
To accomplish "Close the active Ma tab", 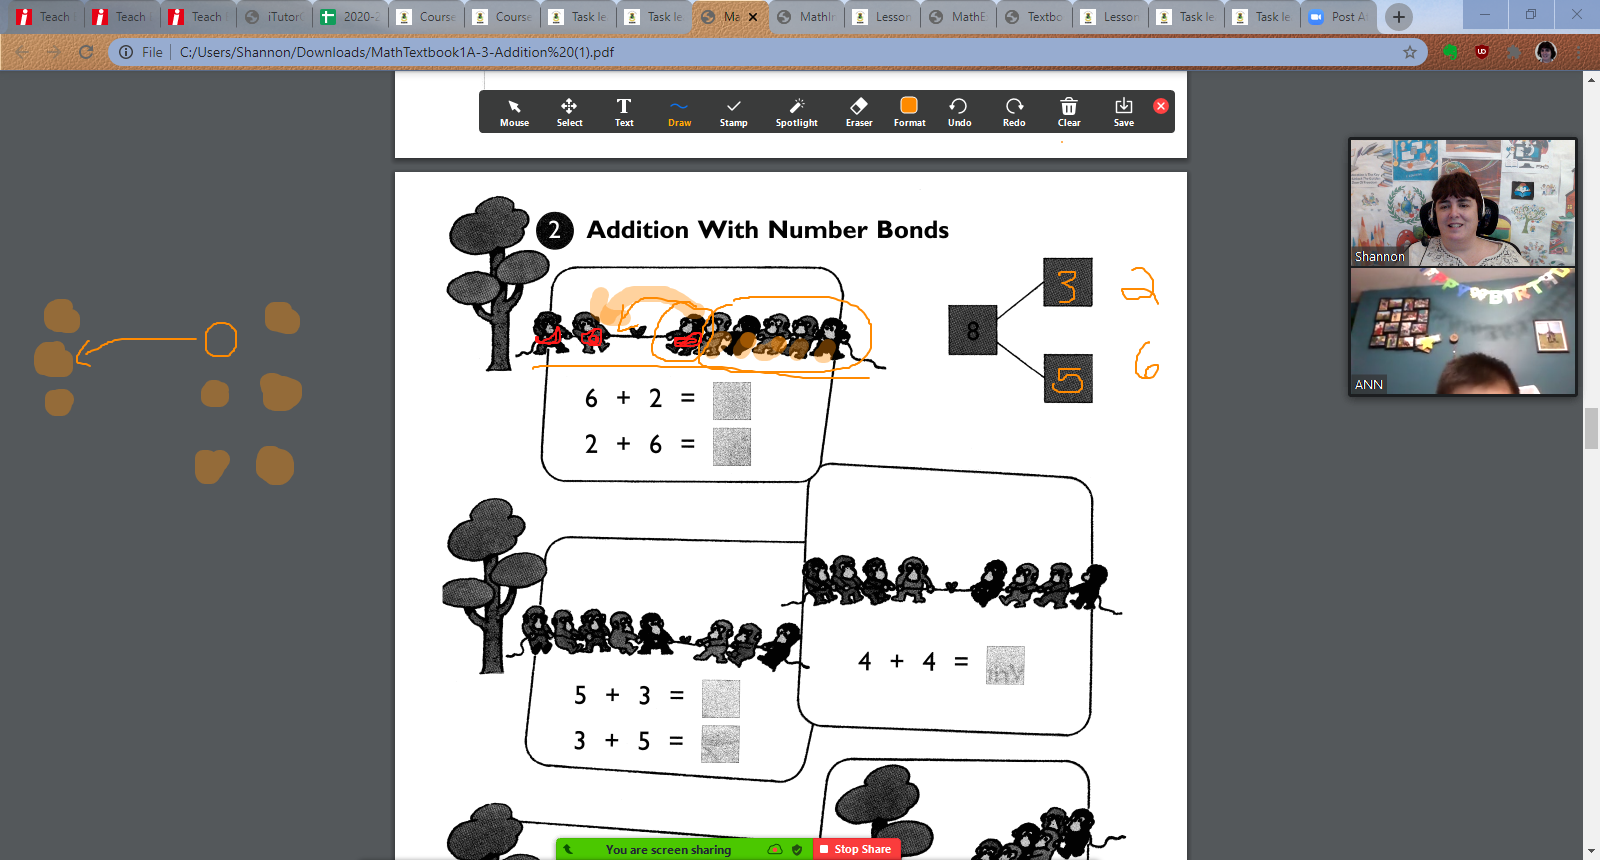I will (x=753, y=17).
